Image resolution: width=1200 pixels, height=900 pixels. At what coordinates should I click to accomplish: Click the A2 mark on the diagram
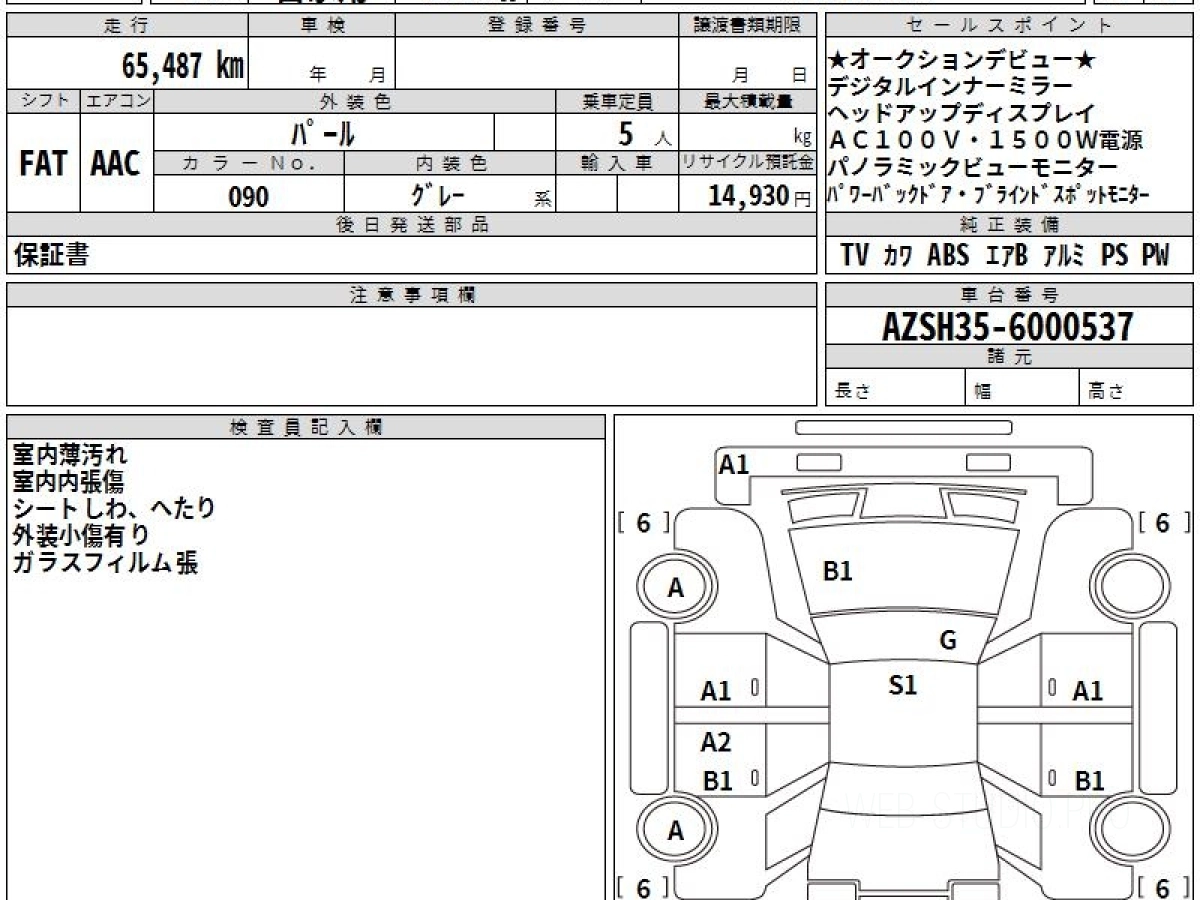tap(716, 742)
